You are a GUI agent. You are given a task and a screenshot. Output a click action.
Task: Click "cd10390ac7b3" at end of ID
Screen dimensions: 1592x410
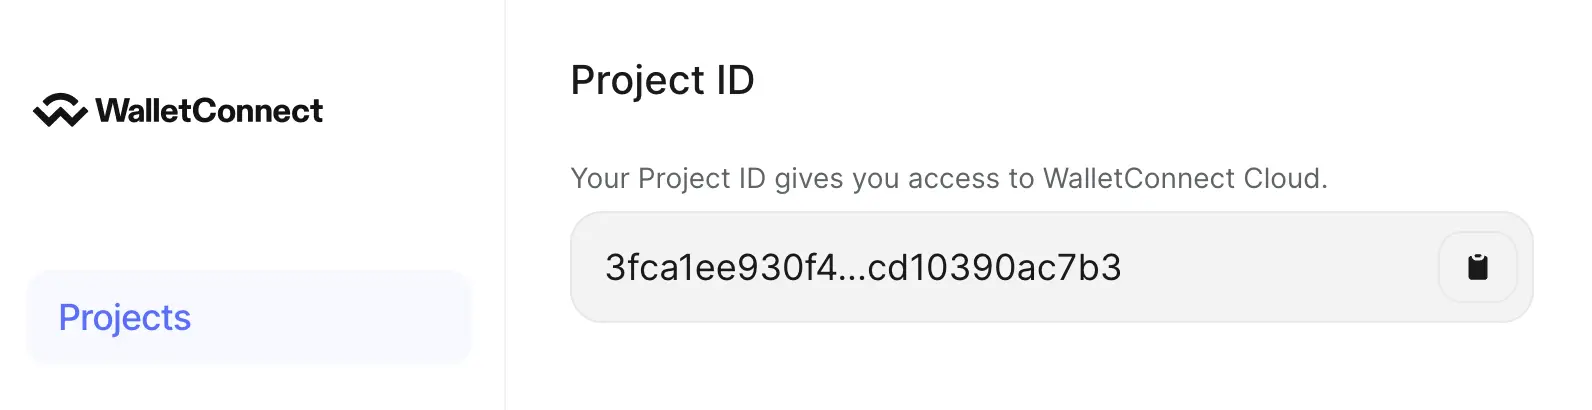tap(994, 268)
